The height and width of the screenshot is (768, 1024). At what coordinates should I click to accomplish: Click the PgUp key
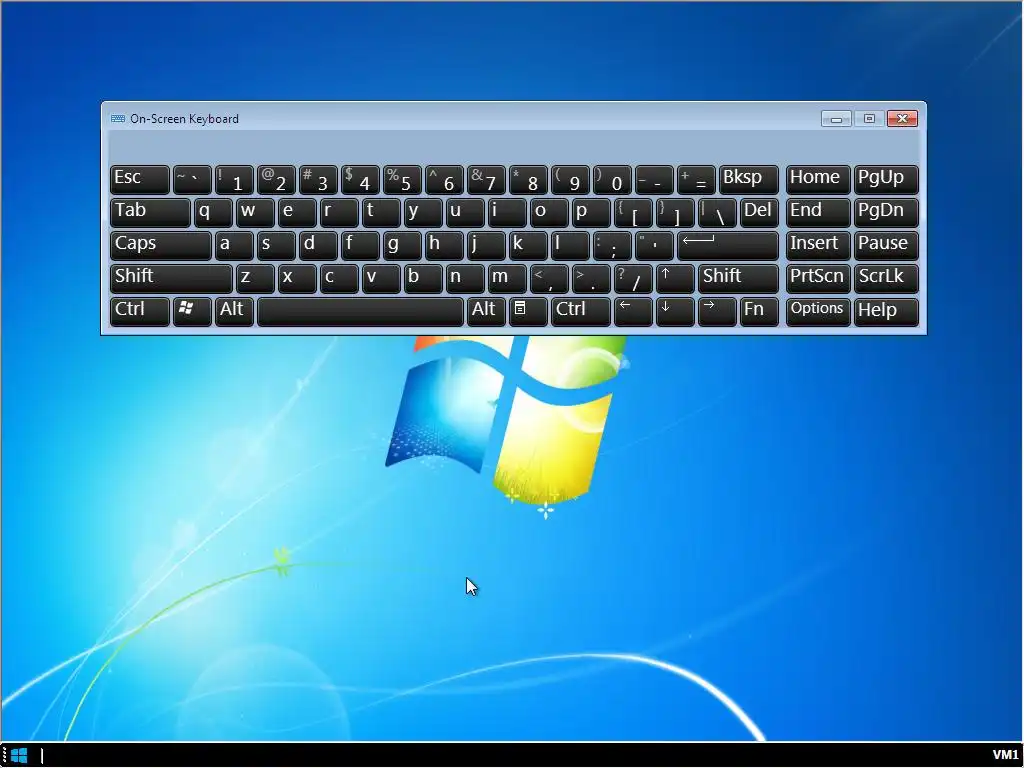pyautogui.click(x=886, y=180)
